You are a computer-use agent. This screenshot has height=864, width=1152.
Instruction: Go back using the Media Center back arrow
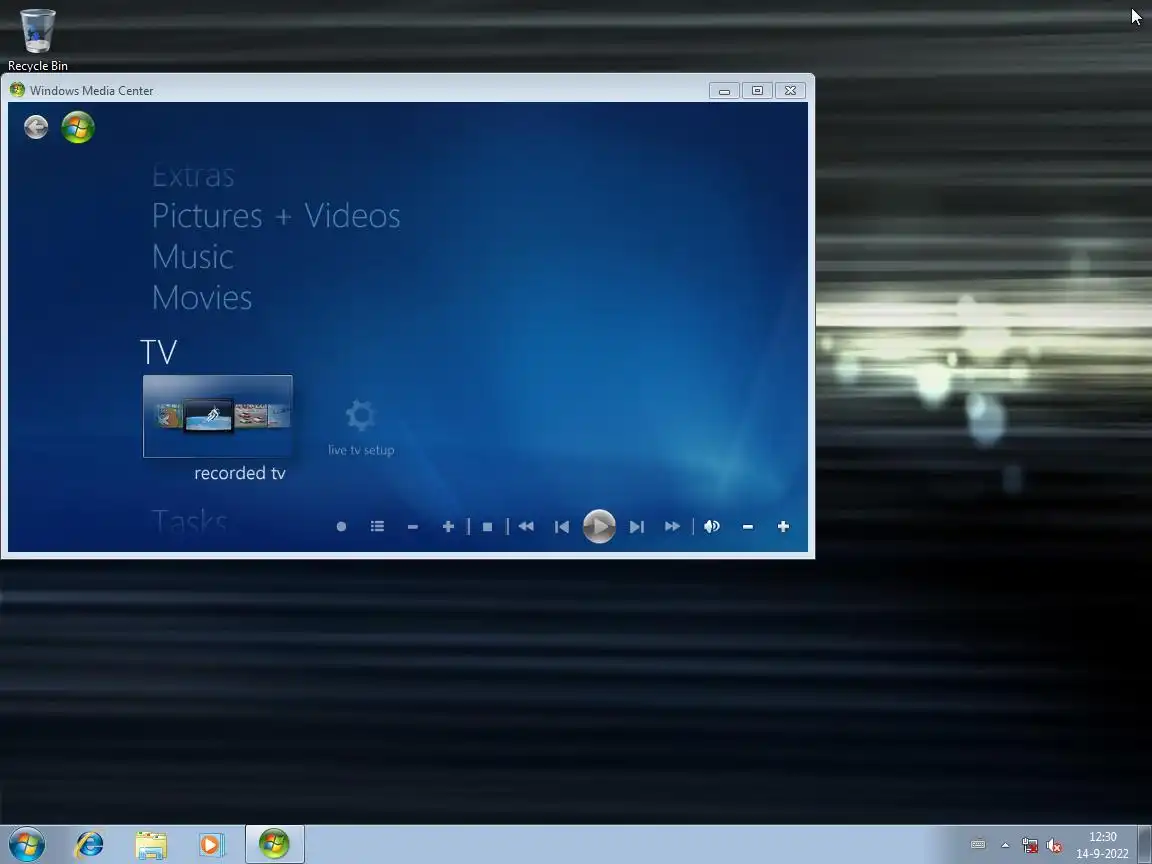(36, 127)
